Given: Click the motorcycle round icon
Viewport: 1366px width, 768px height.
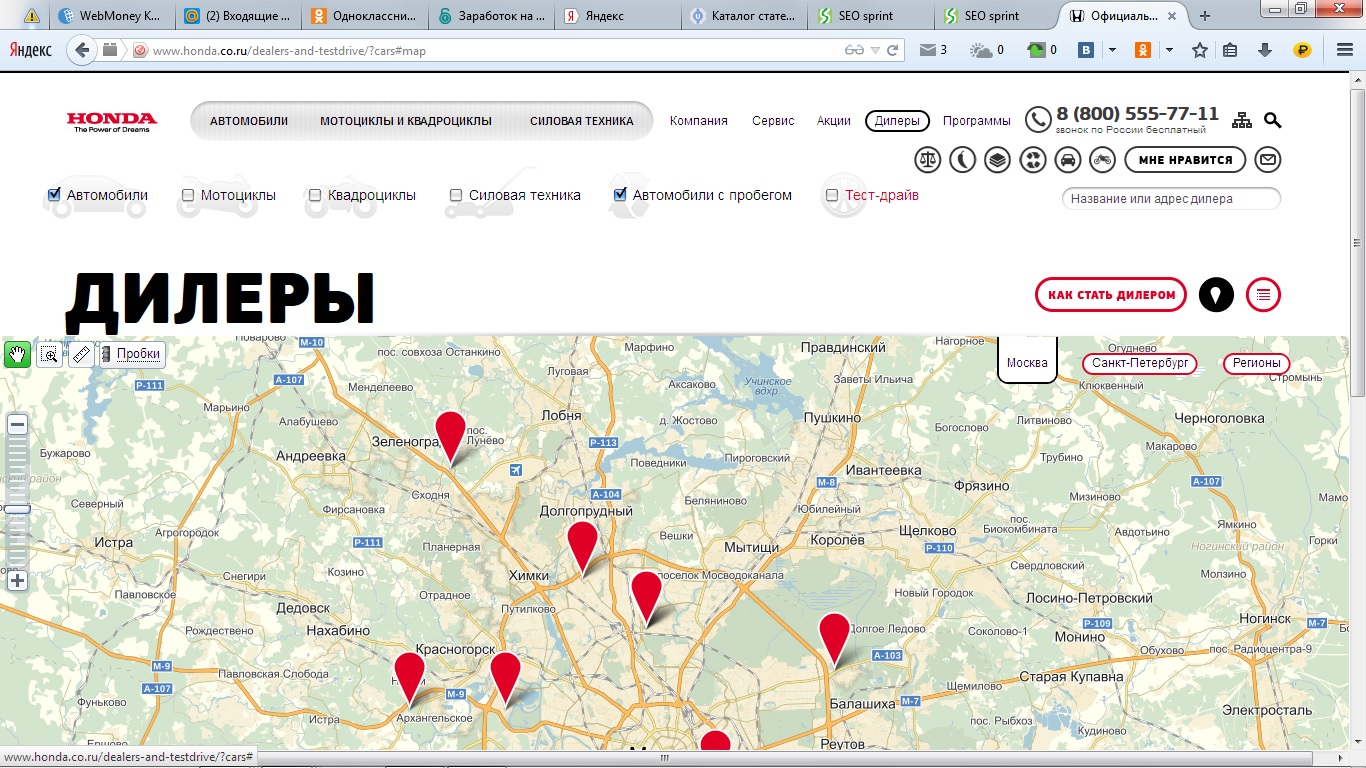Looking at the screenshot, I should point(1102,159).
